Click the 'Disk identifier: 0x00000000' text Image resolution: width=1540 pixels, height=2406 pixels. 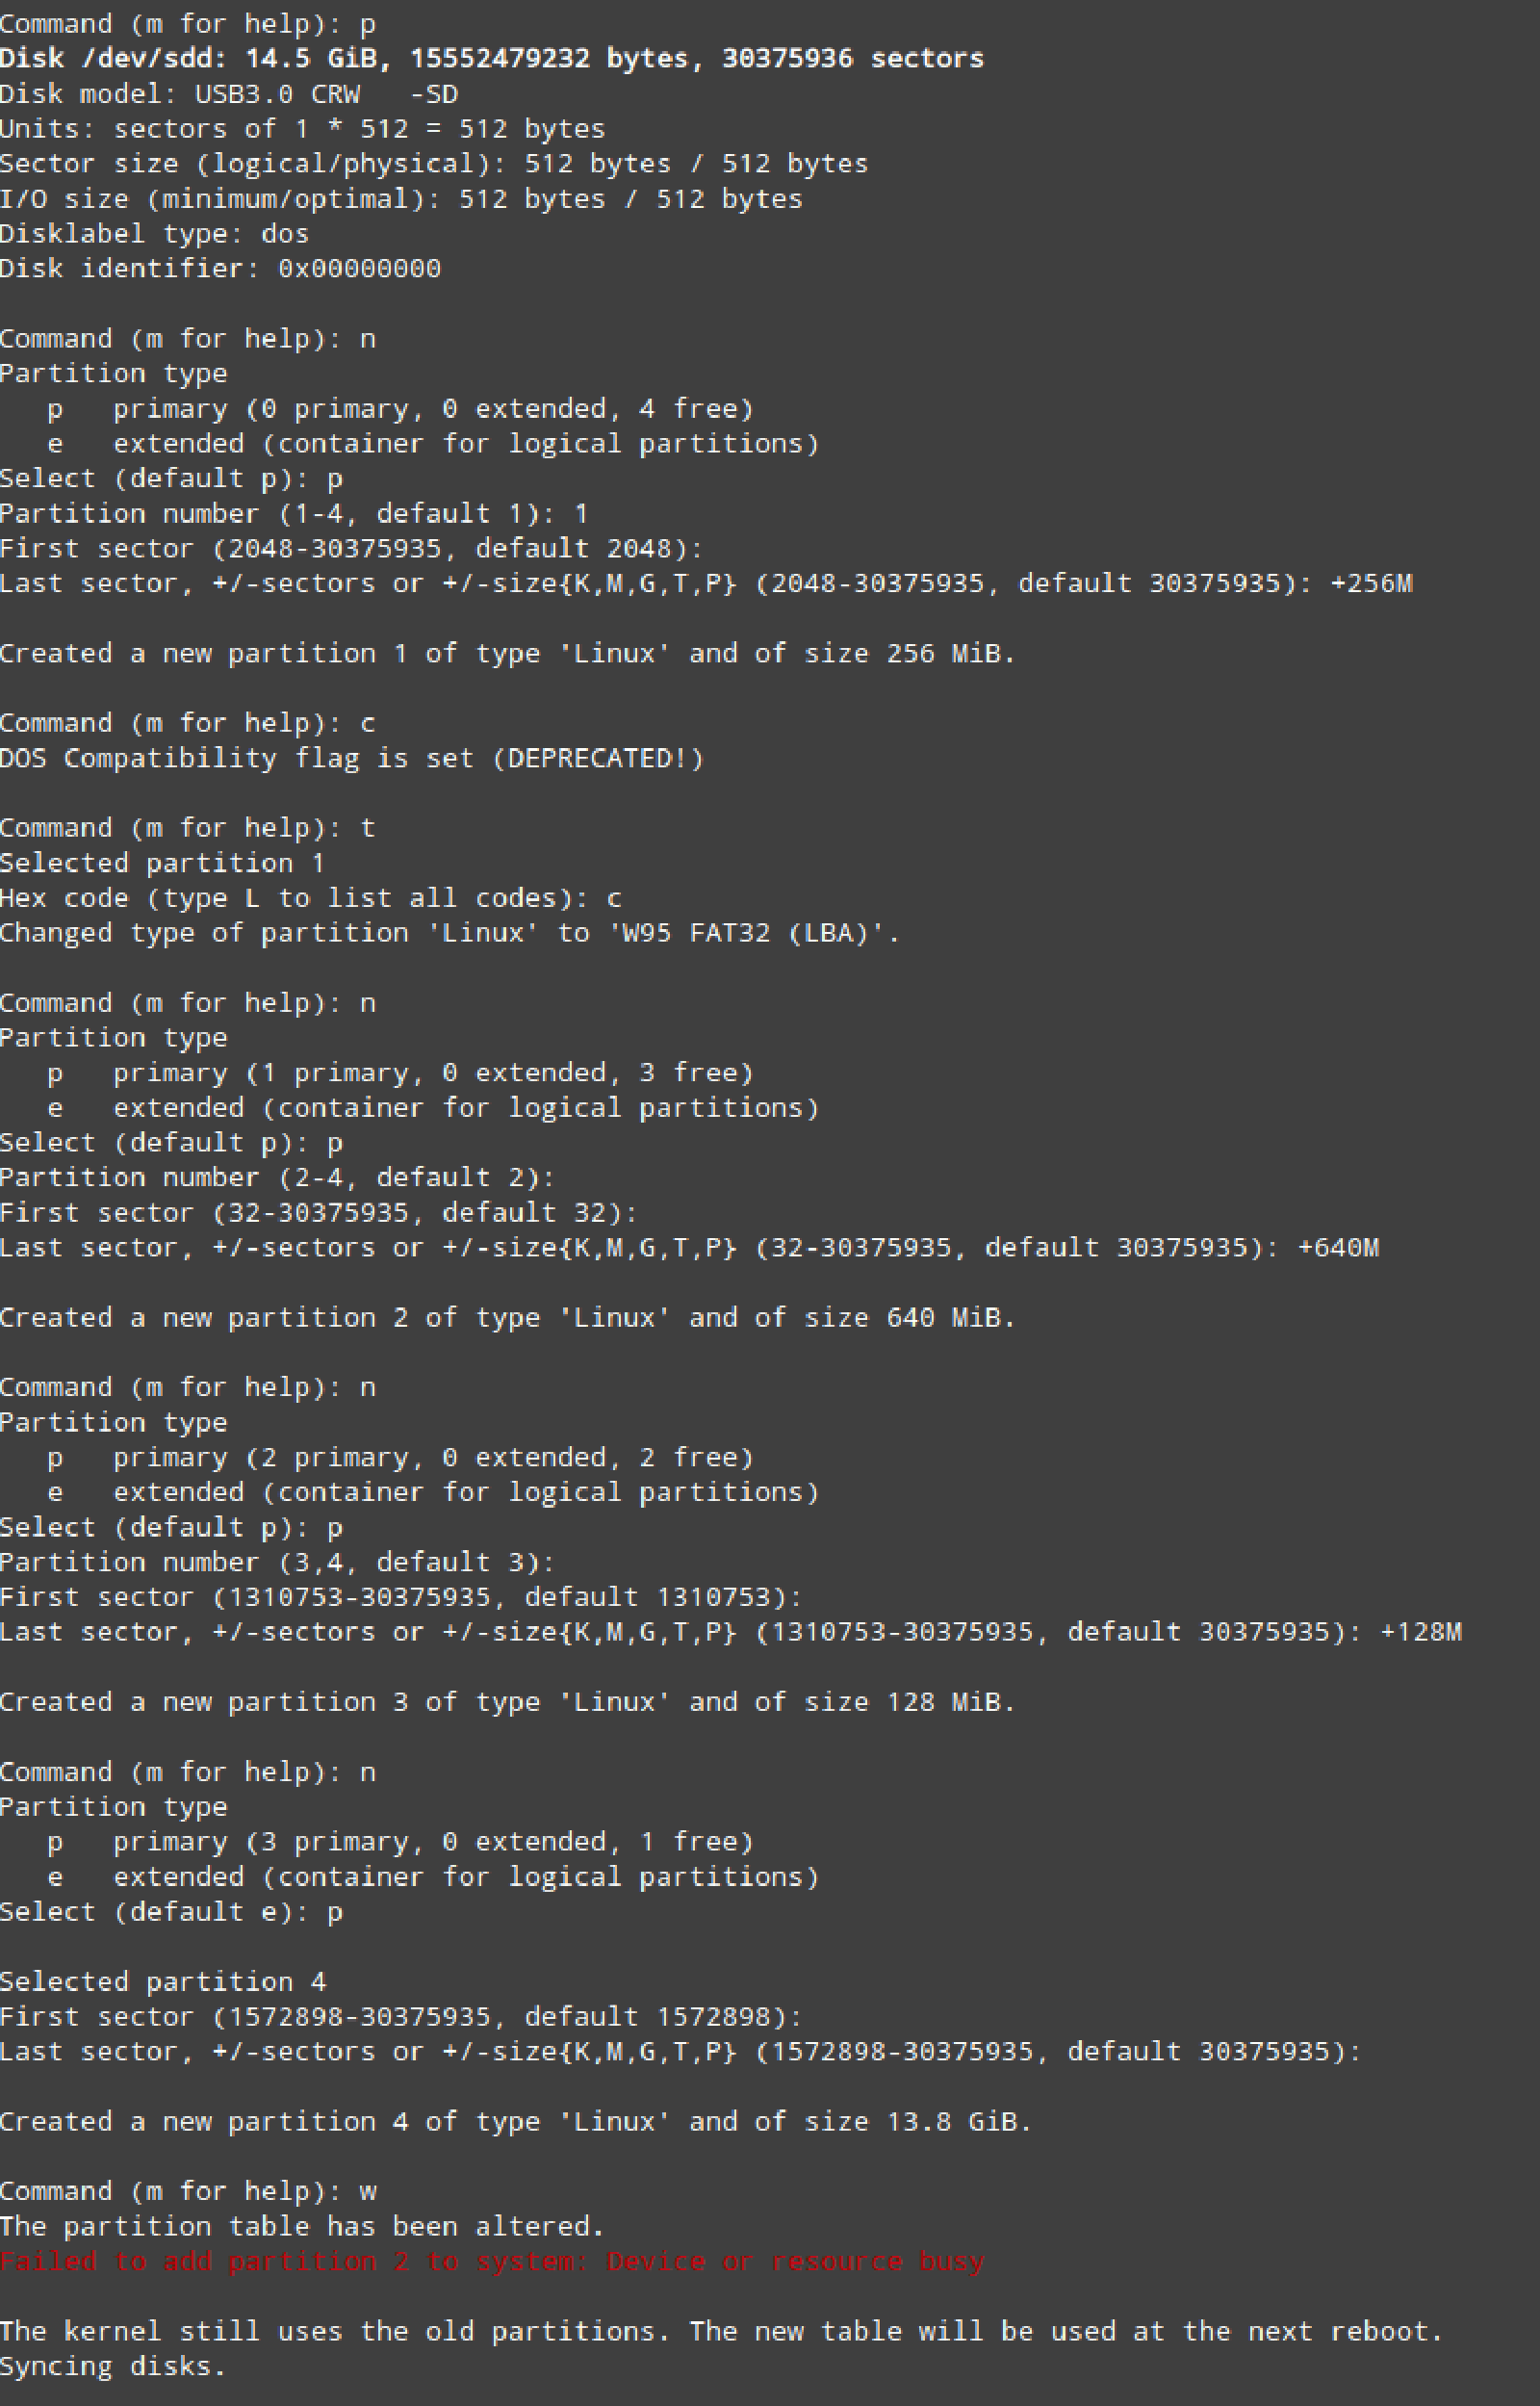click(x=220, y=269)
